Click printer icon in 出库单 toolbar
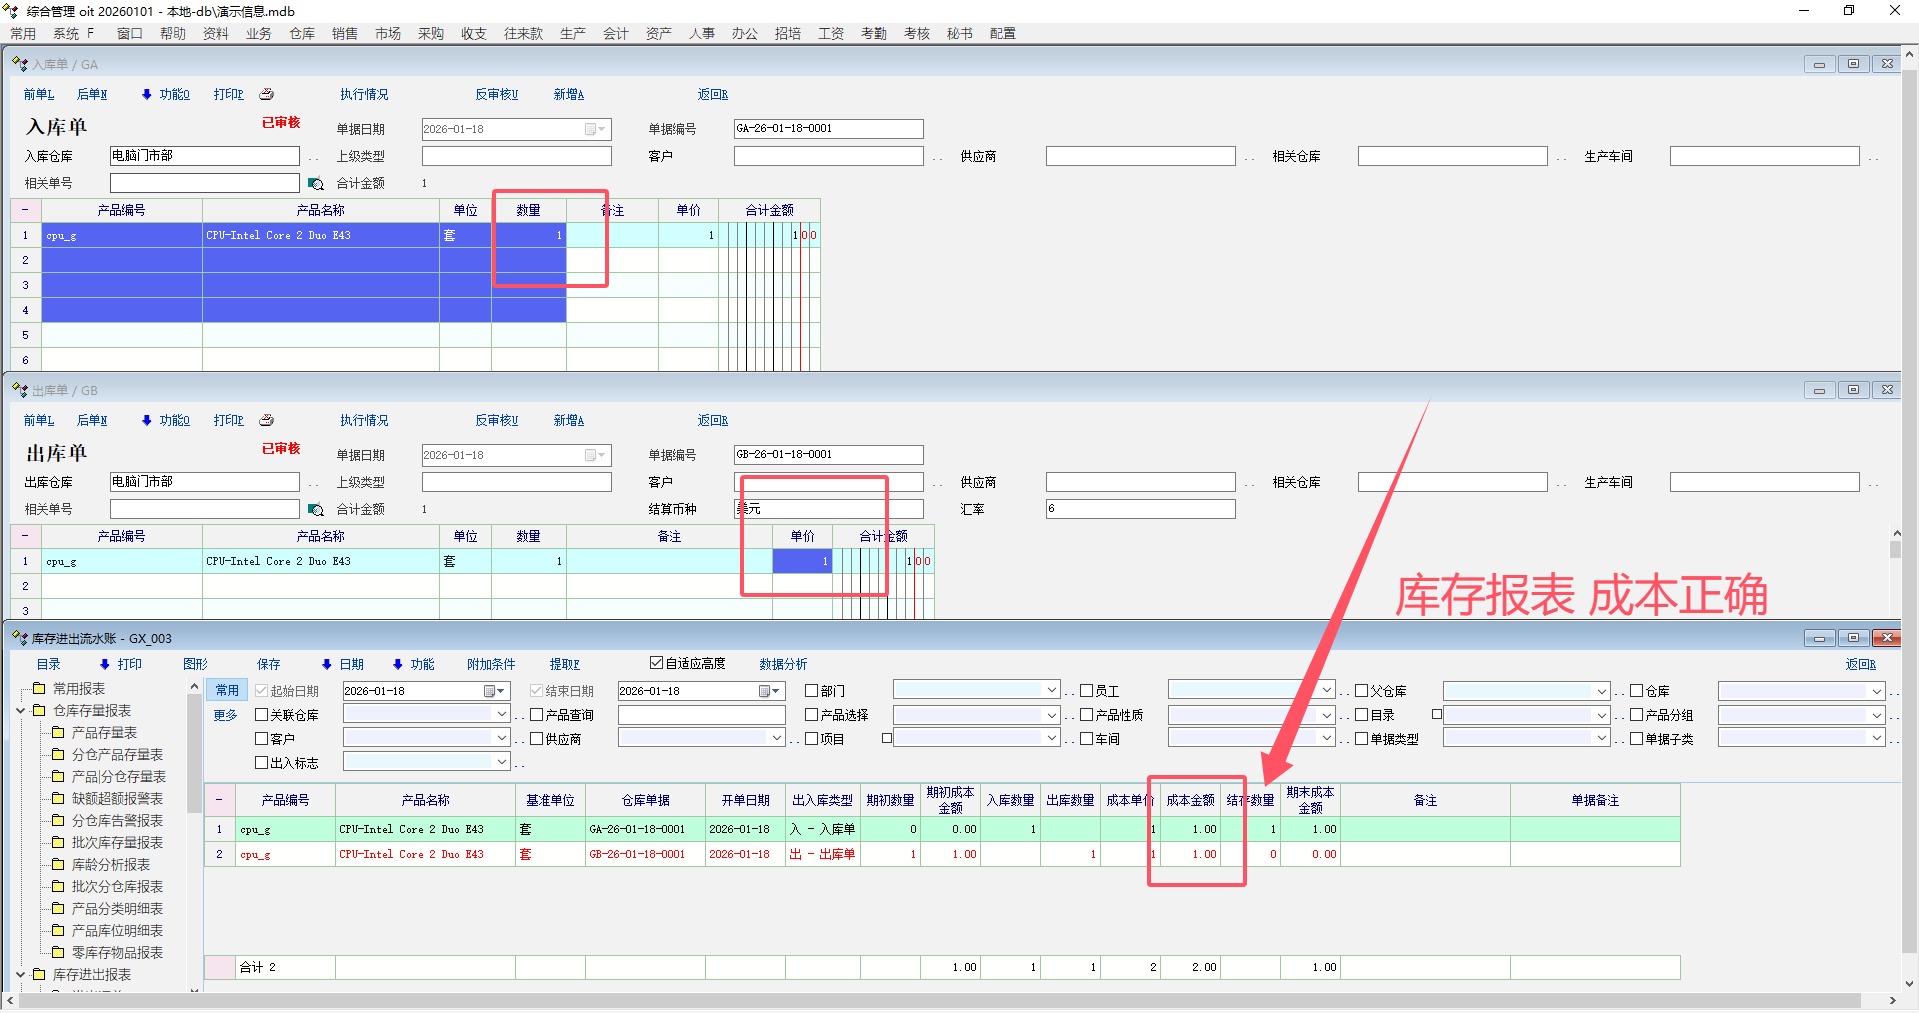The height and width of the screenshot is (1013, 1919). [266, 420]
